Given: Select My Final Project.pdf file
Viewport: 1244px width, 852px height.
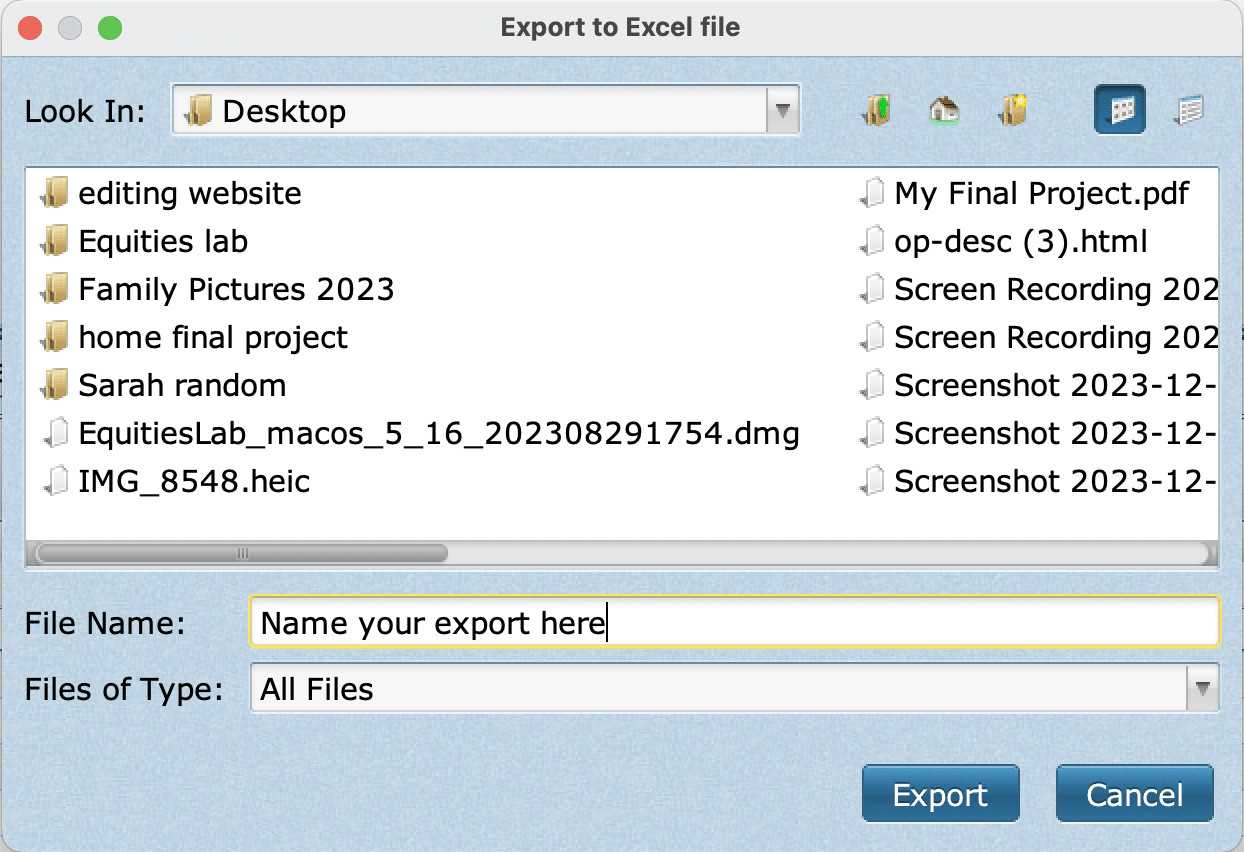Looking at the screenshot, I should 1041,193.
